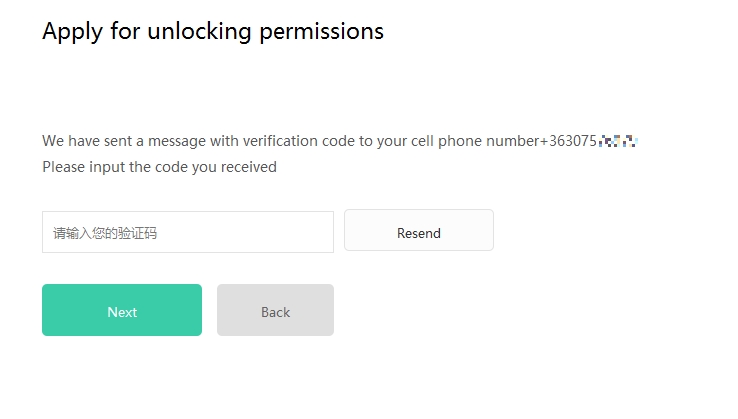Screen dimensions: 738x419
Task: Go back with the Back button
Action: tap(275, 311)
